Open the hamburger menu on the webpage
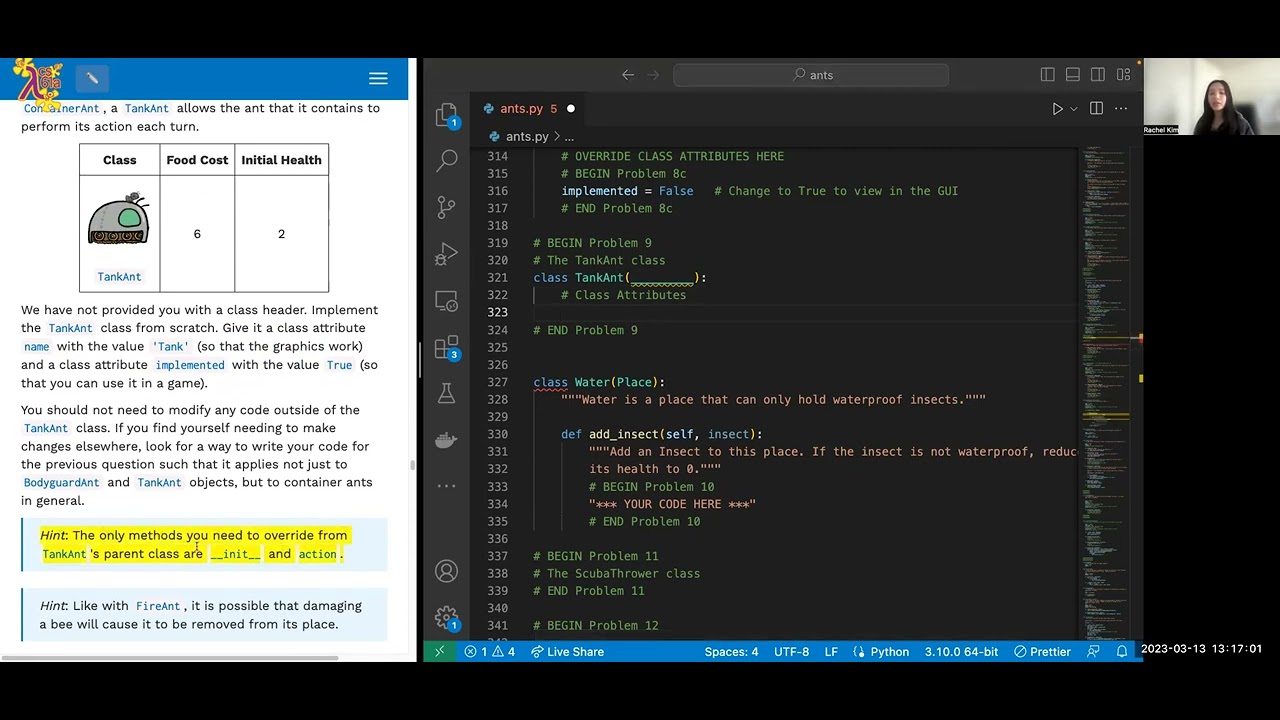 pyautogui.click(x=378, y=79)
